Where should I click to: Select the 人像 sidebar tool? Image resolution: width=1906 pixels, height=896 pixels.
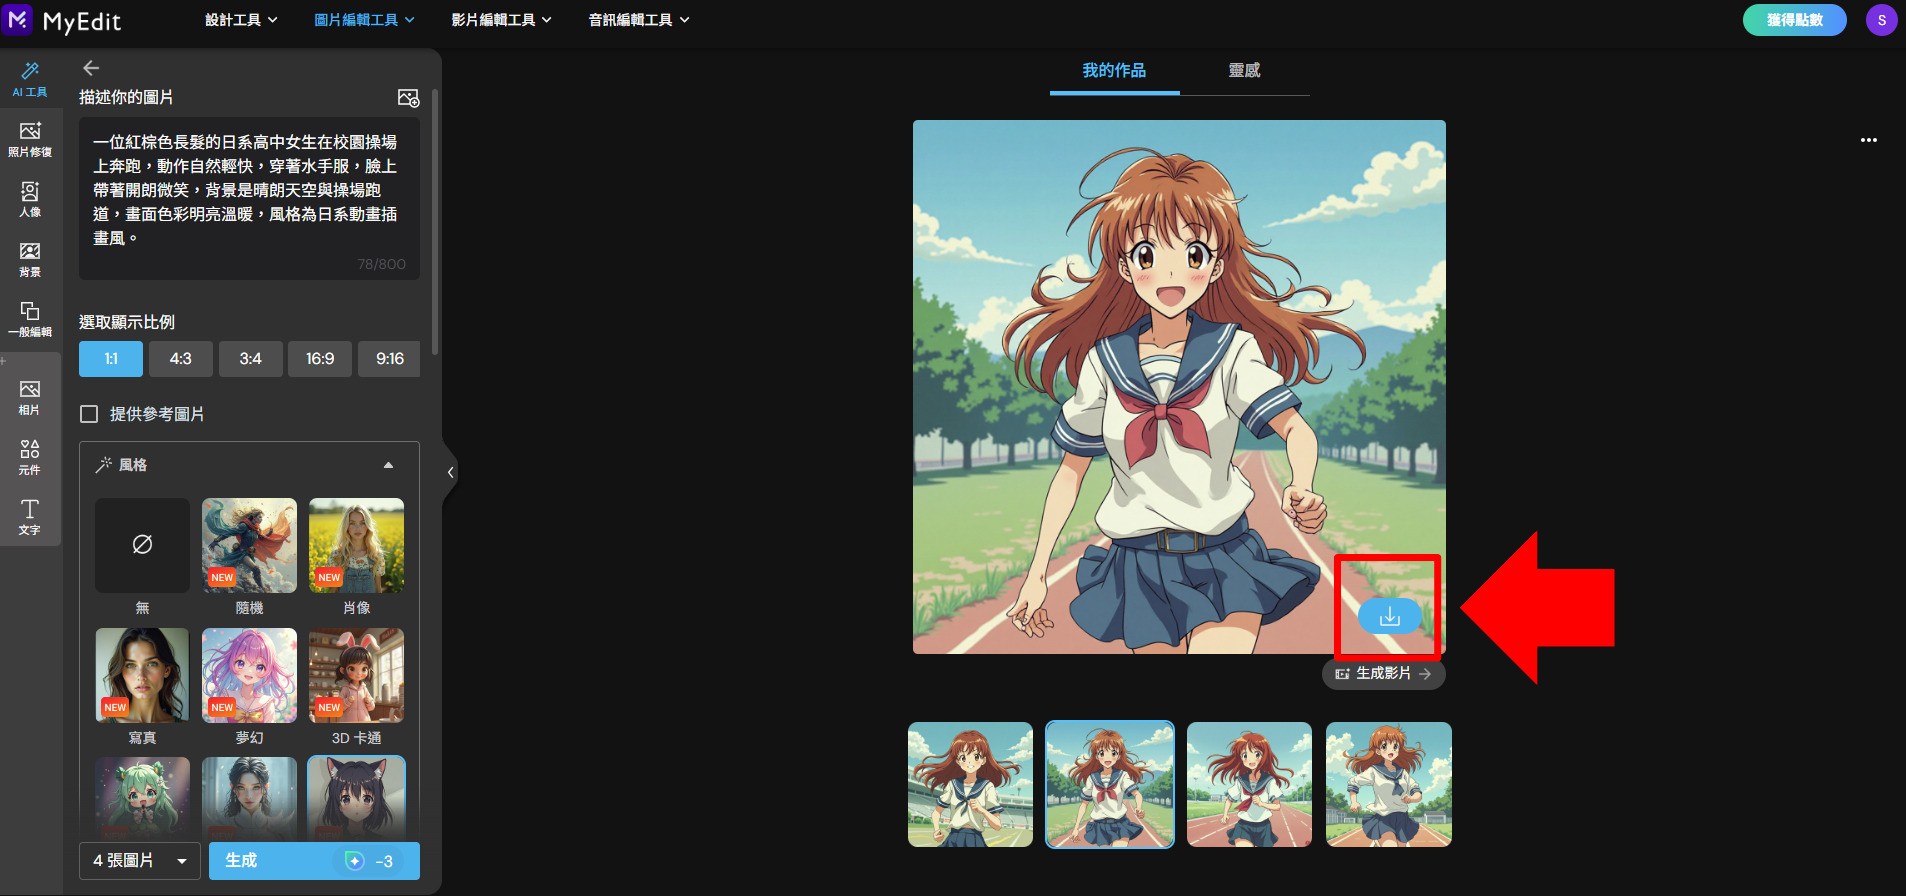tap(30, 199)
